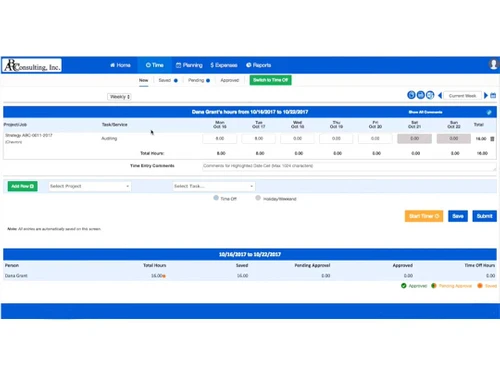The width and height of the screenshot is (500, 375).
Task: Delete the Auditing row with trash icon
Action: coord(492,139)
